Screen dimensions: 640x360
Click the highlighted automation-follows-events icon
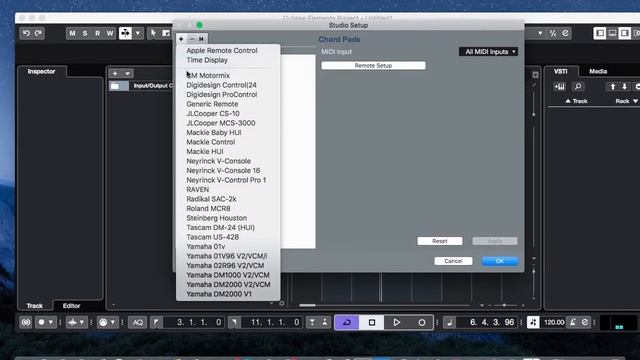pos(125,33)
